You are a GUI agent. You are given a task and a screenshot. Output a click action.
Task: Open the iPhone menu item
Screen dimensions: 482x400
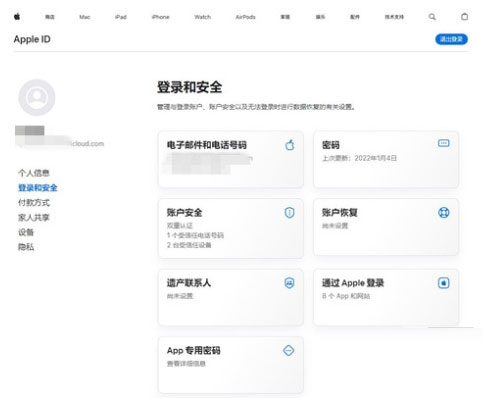[x=160, y=17]
